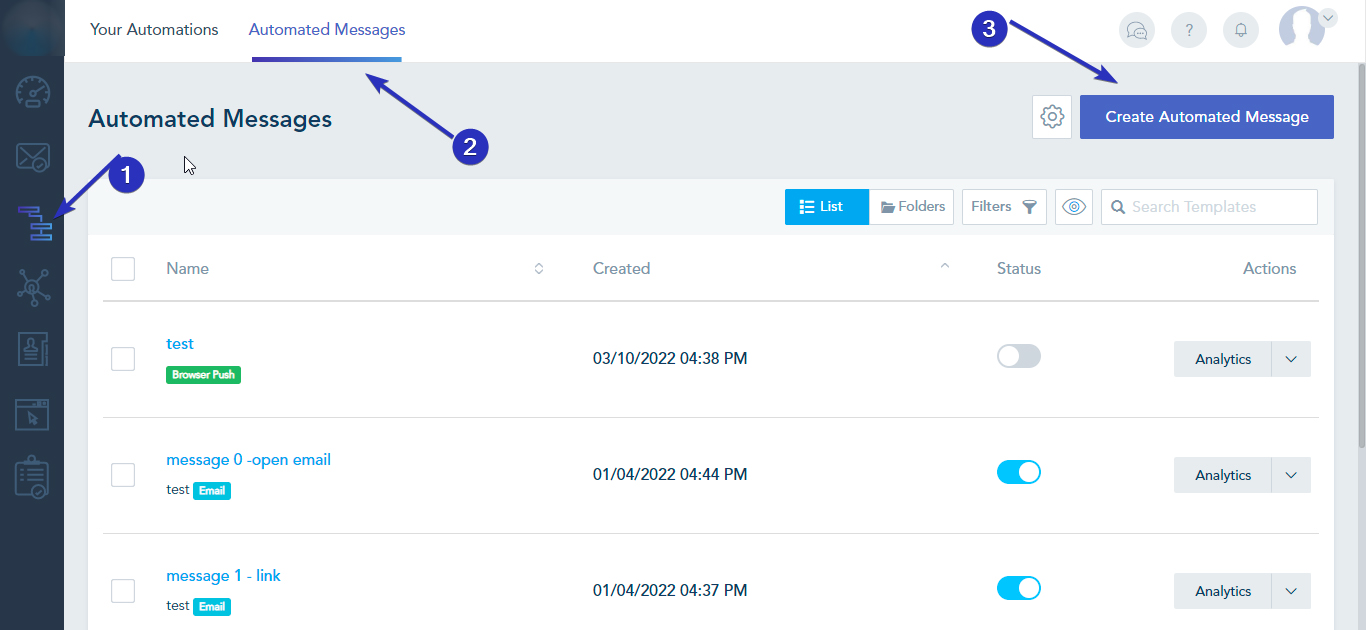This screenshot has height=630, width=1366.
Task: Open the contacts address book sidebar icon
Action: tap(32, 349)
